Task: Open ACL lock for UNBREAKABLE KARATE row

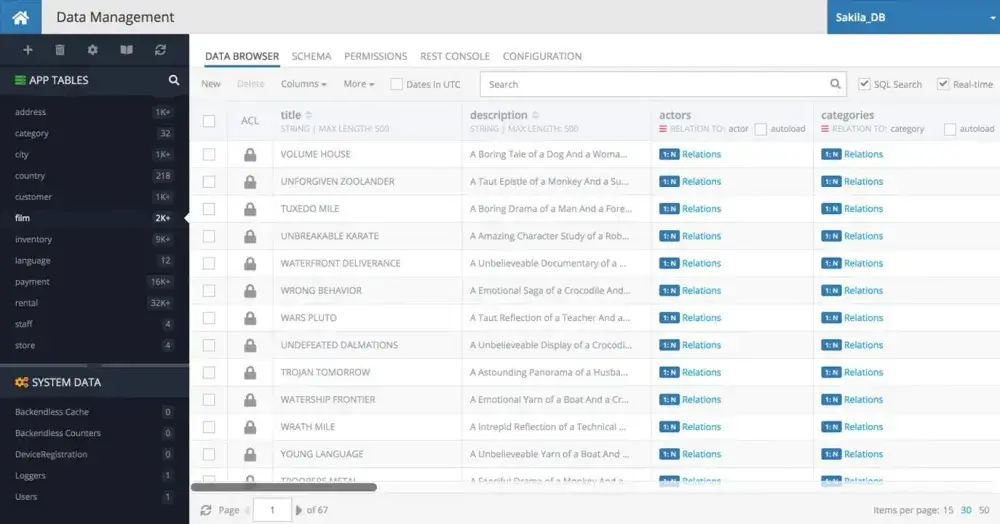Action: tap(250, 236)
